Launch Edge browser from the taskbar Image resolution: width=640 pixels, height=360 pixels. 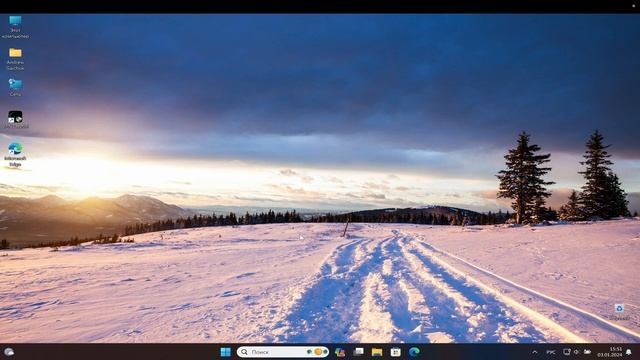point(414,352)
